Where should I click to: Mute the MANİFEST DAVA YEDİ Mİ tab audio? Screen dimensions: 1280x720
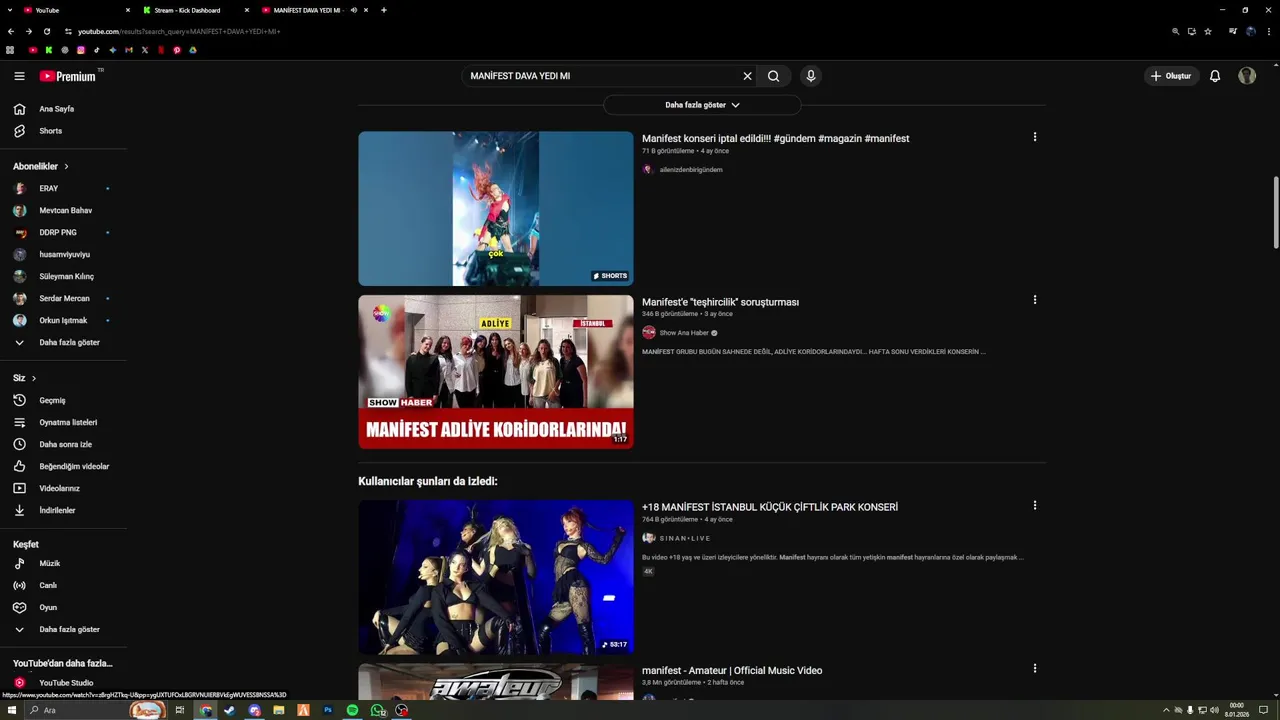pos(354,10)
